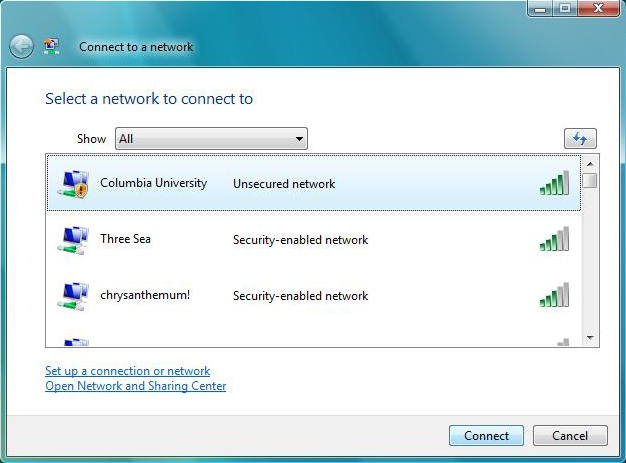Click signal bars for the chrysanthemum! network
Viewport: 626px width, 463px height.
[x=554, y=295]
